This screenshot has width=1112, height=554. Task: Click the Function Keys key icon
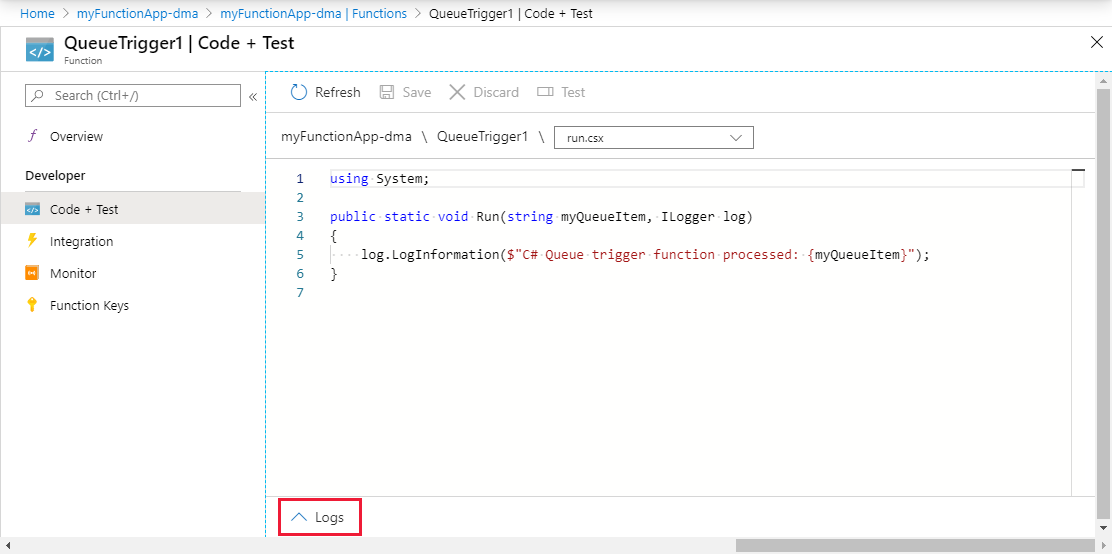tap(32, 305)
